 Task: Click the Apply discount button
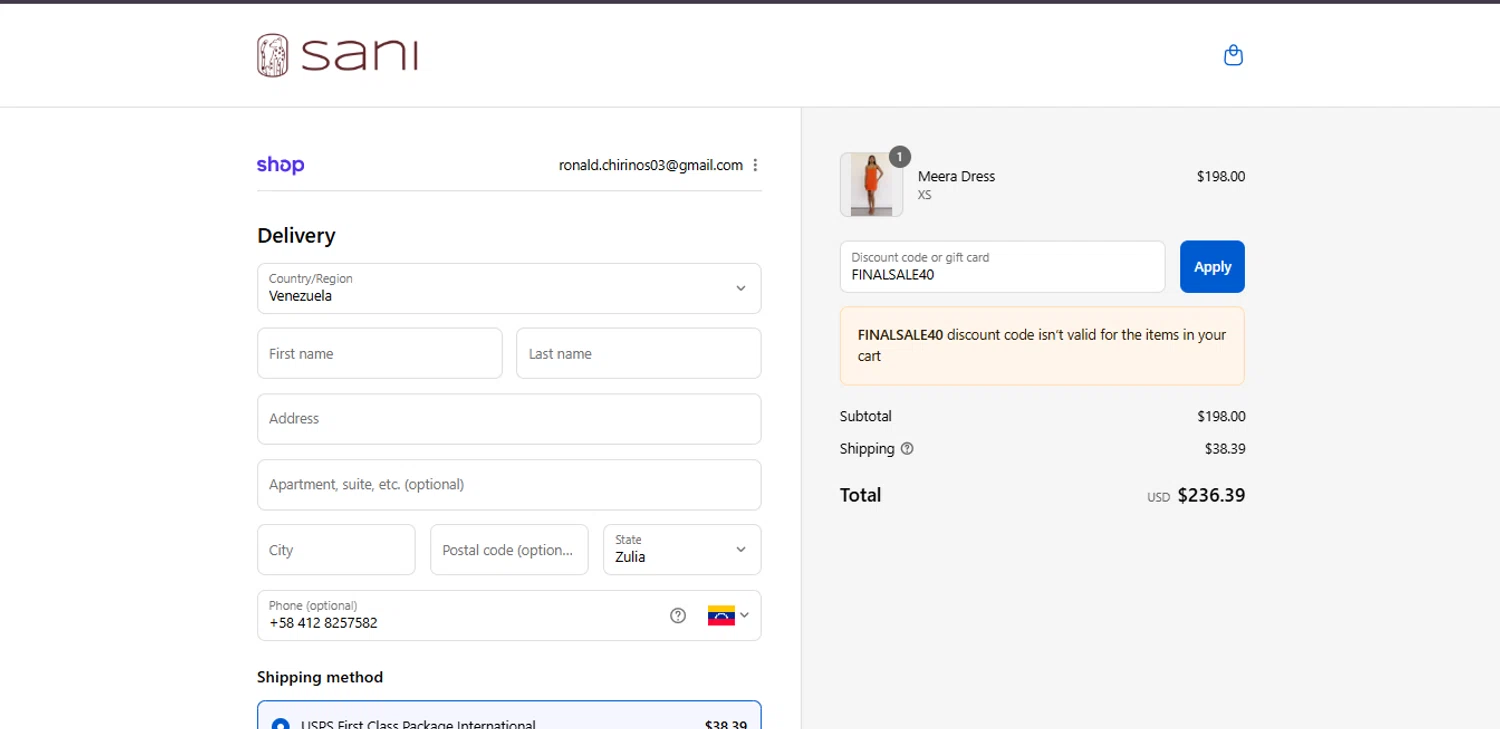[x=1212, y=267]
